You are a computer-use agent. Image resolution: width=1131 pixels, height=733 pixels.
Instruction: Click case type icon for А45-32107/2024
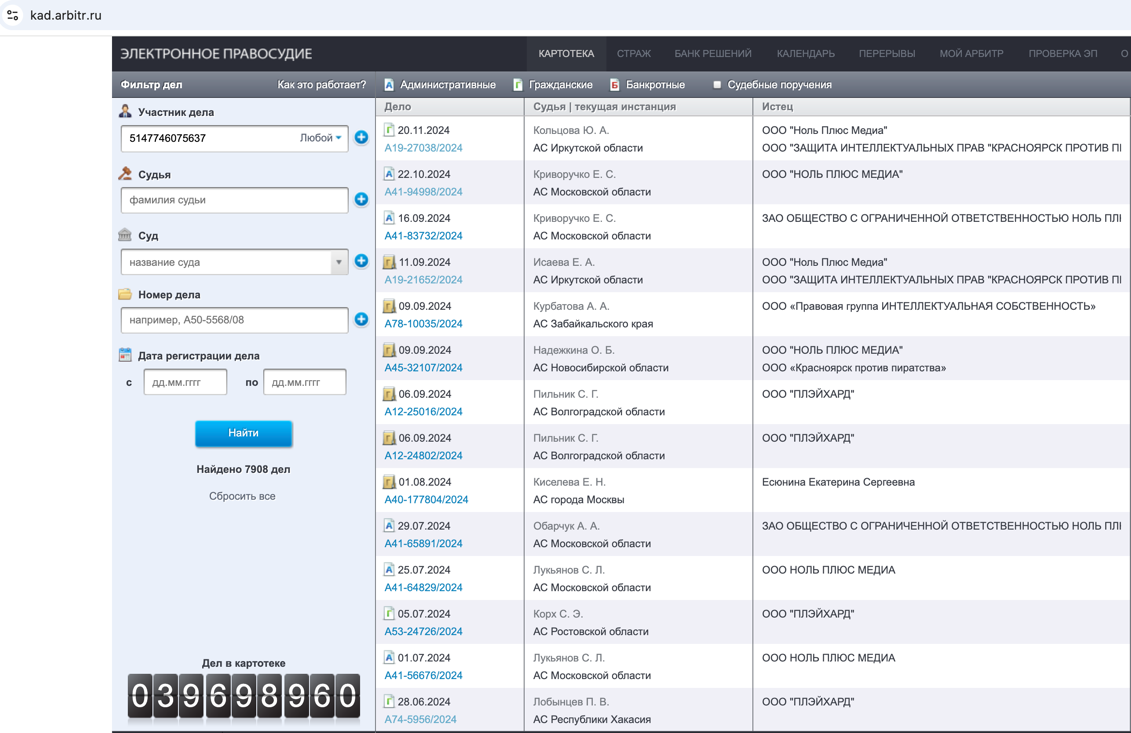[x=390, y=350]
